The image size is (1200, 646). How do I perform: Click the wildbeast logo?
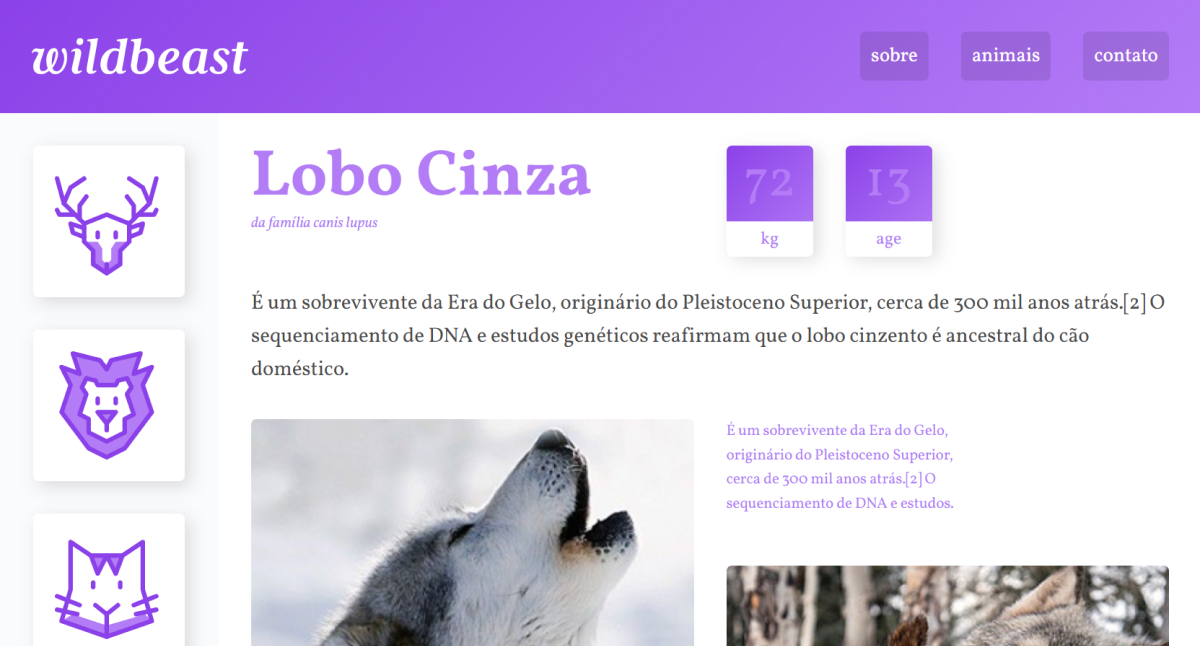click(140, 57)
